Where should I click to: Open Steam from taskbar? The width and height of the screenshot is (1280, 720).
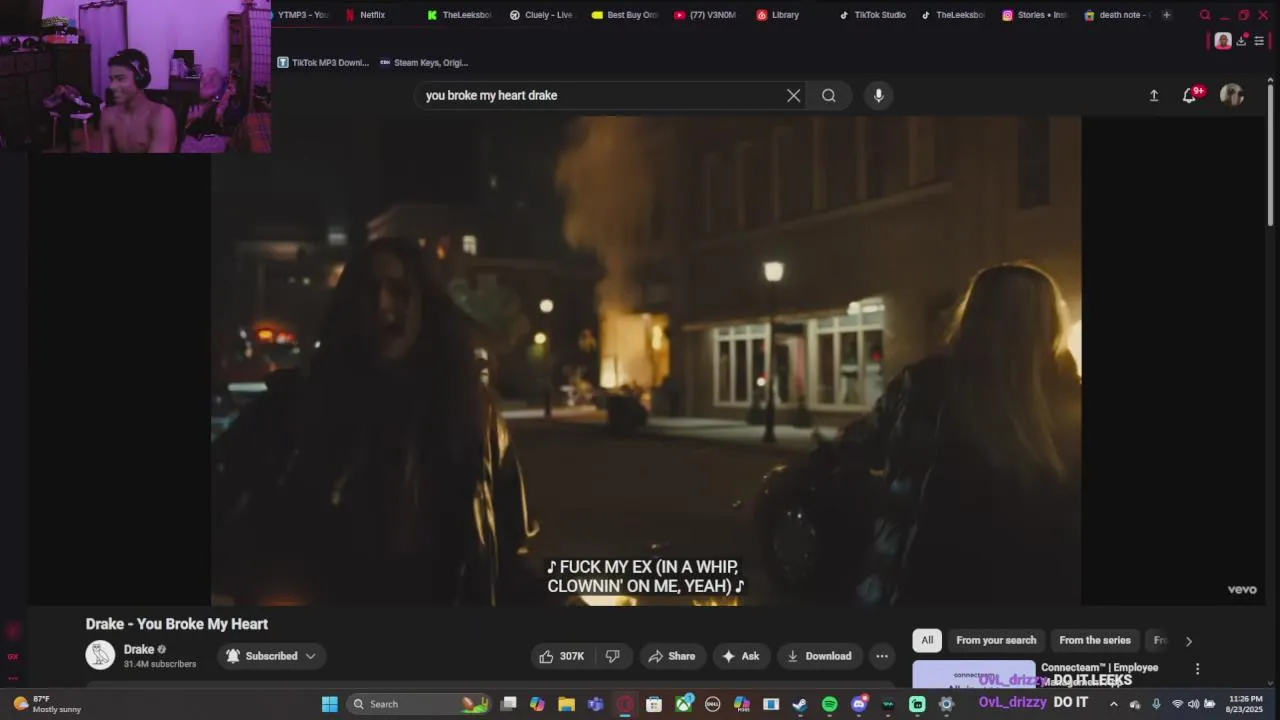[x=800, y=704]
